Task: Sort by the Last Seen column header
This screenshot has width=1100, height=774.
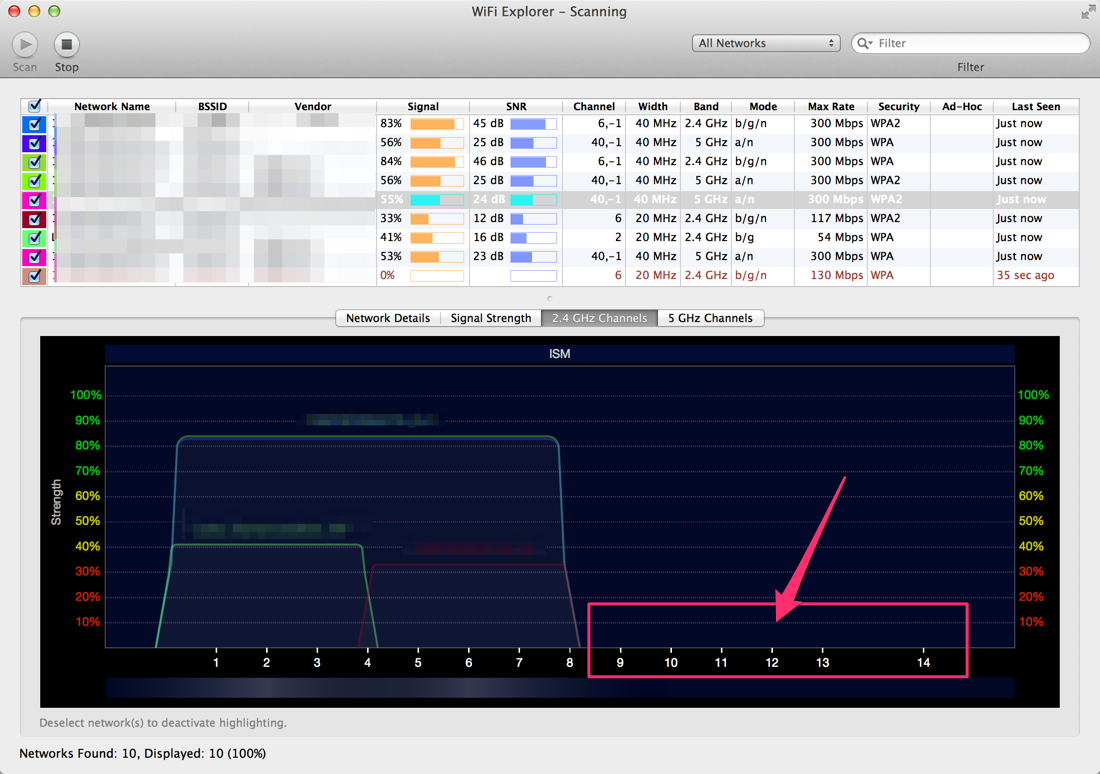Action: pos(1036,106)
